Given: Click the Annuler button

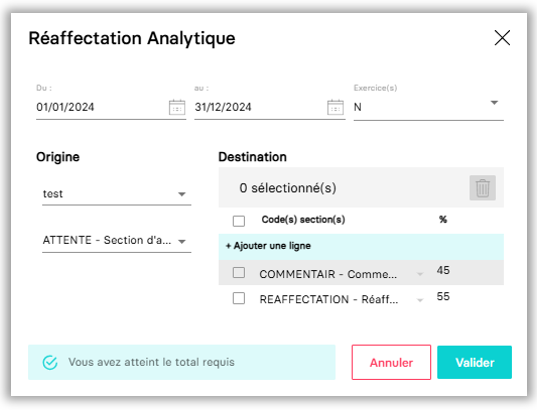Looking at the screenshot, I should coord(391,362).
